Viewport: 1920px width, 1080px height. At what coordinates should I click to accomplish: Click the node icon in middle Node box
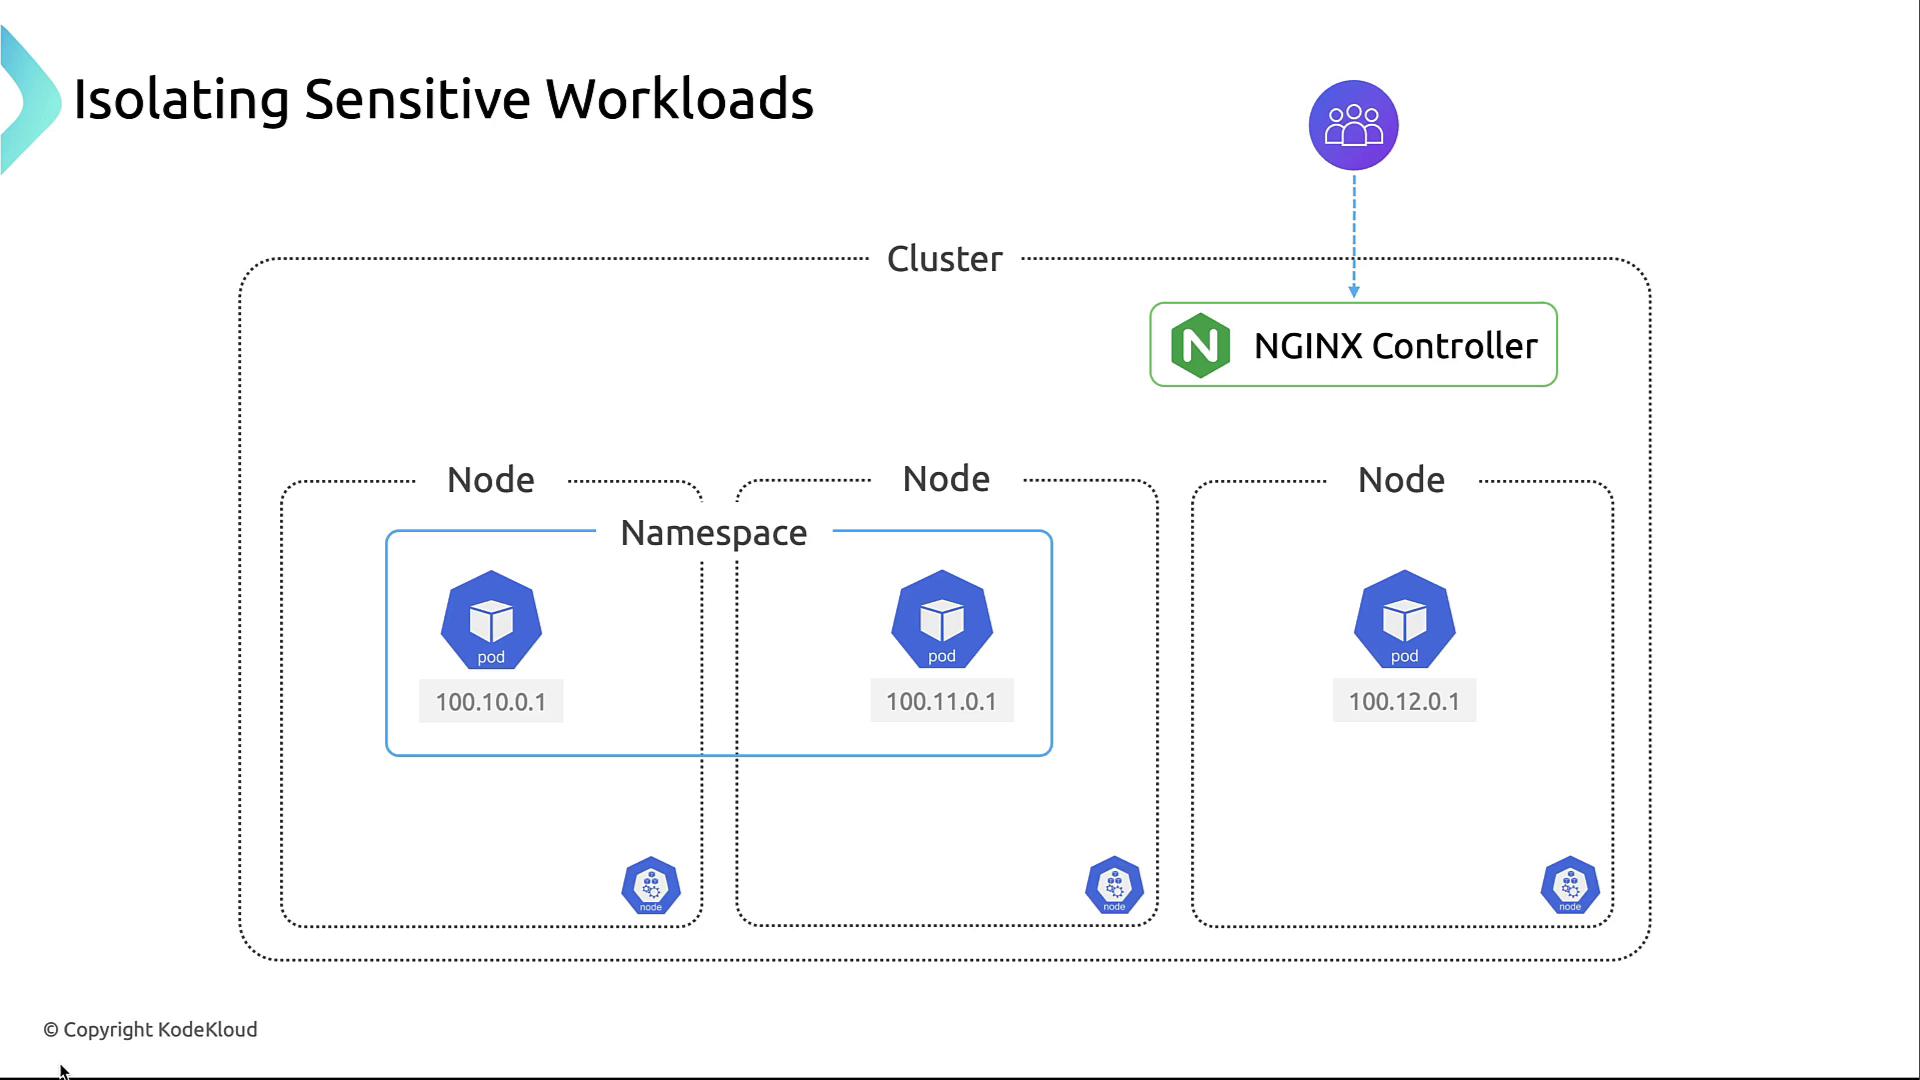[1114, 885]
